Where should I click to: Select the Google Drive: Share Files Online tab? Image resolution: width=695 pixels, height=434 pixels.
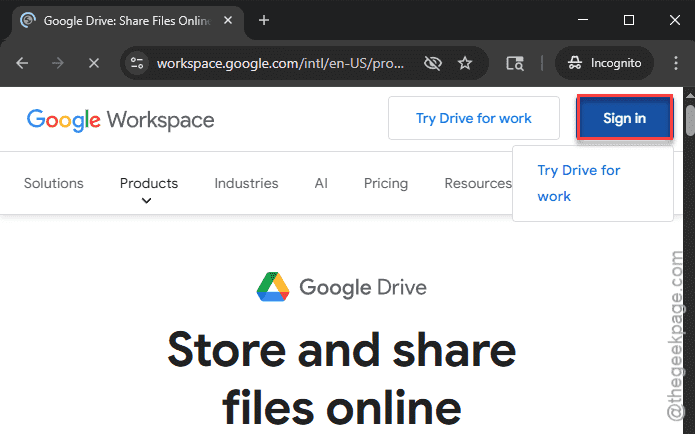point(129,21)
